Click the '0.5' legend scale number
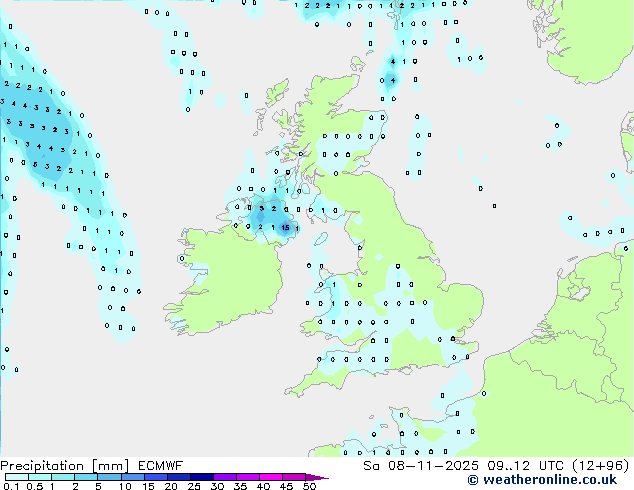The width and height of the screenshot is (634, 490). coord(35,486)
